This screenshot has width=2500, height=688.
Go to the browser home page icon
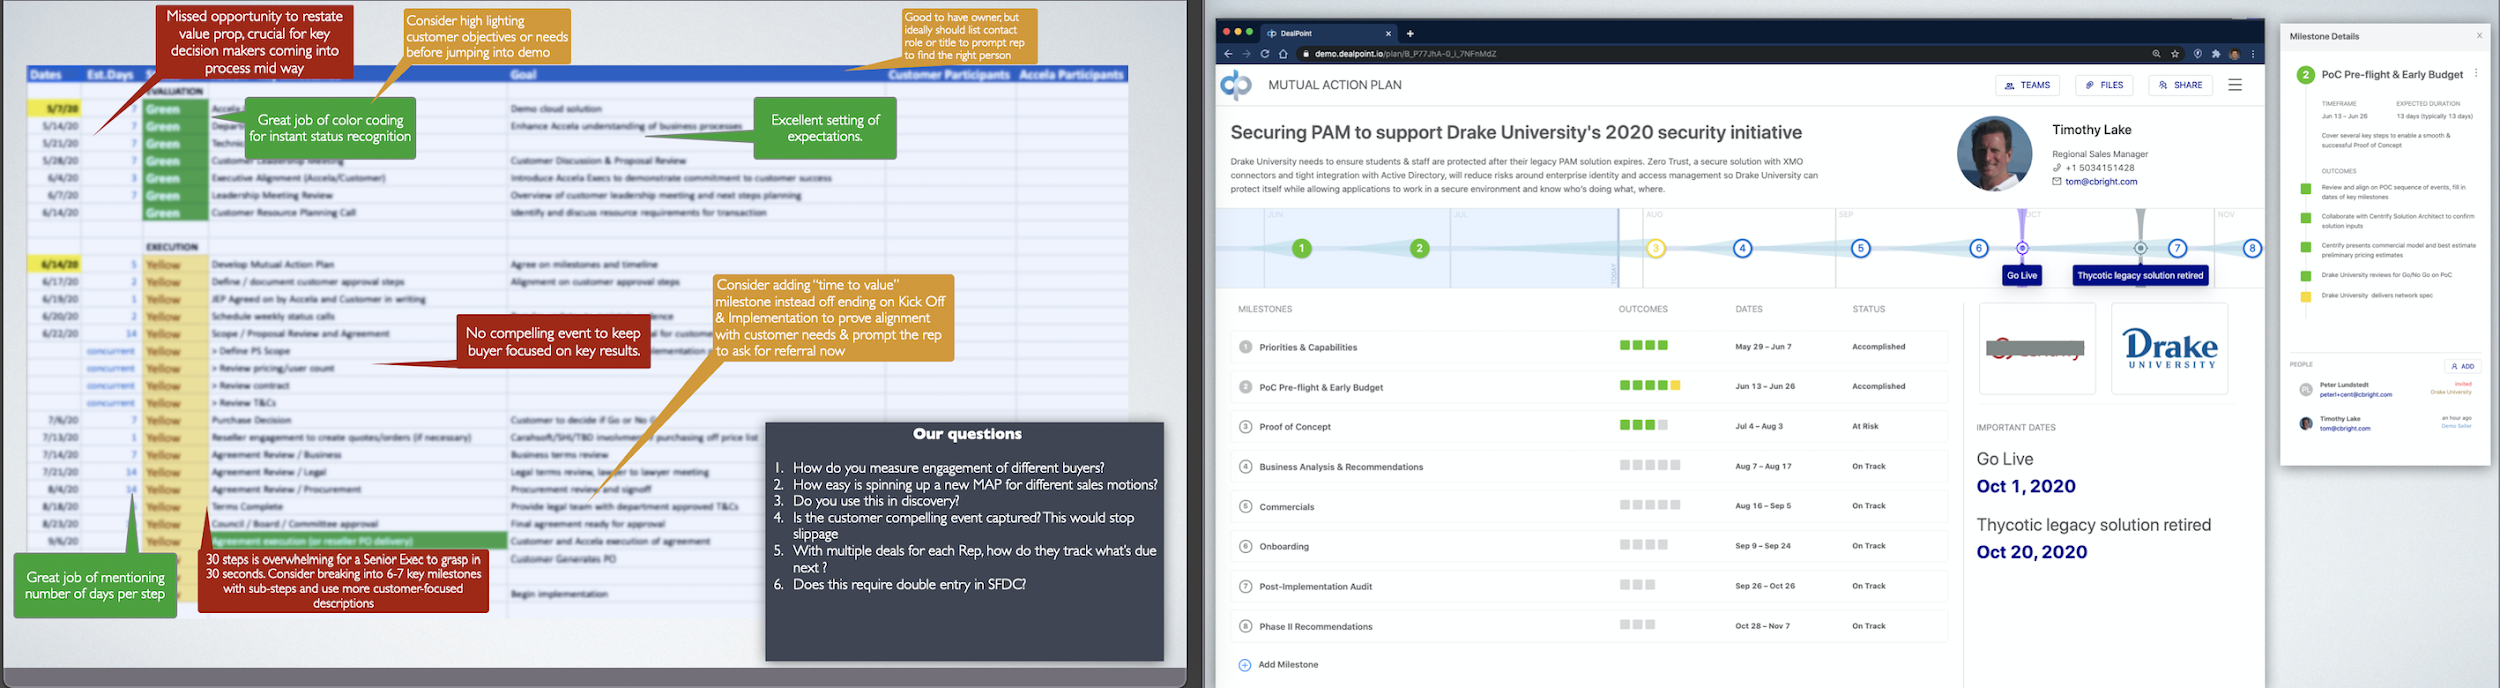click(1284, 54)
